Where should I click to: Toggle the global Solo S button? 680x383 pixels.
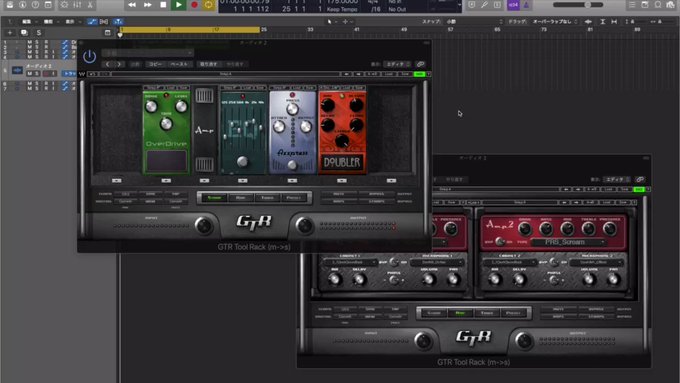pyautogui.click(x=39, y=33)
